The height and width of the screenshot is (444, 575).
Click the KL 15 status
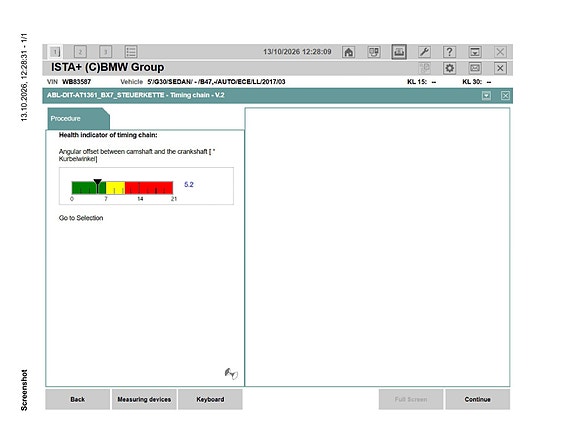(421, 82)
